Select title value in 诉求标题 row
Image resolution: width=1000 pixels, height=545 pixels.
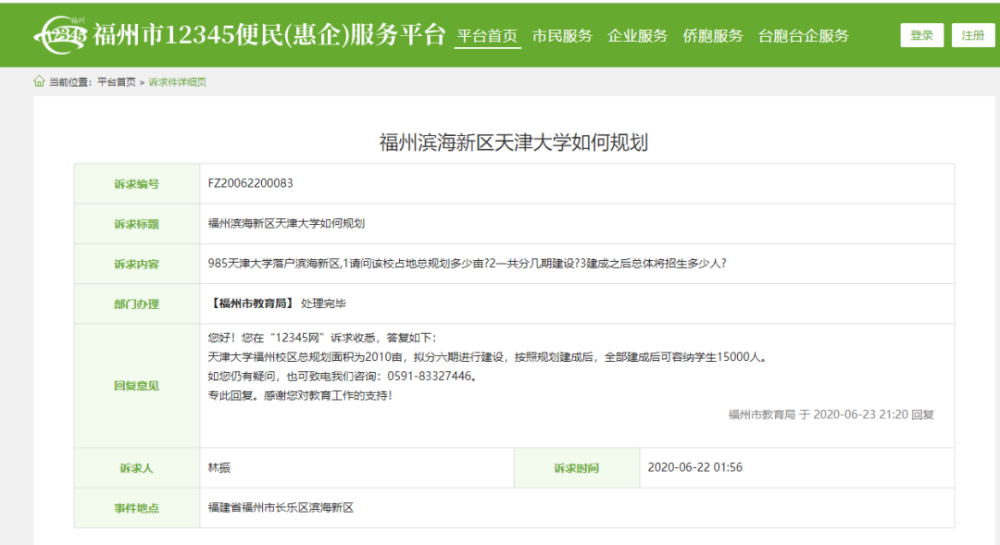[x=286, y=224]
